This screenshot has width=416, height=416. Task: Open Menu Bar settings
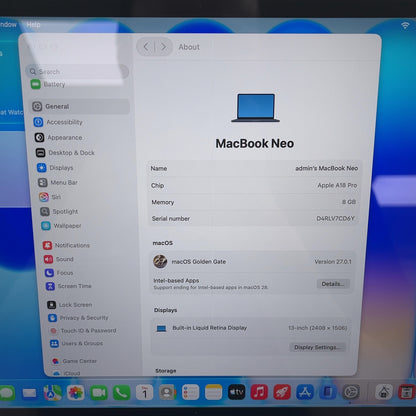click(58, 183)
